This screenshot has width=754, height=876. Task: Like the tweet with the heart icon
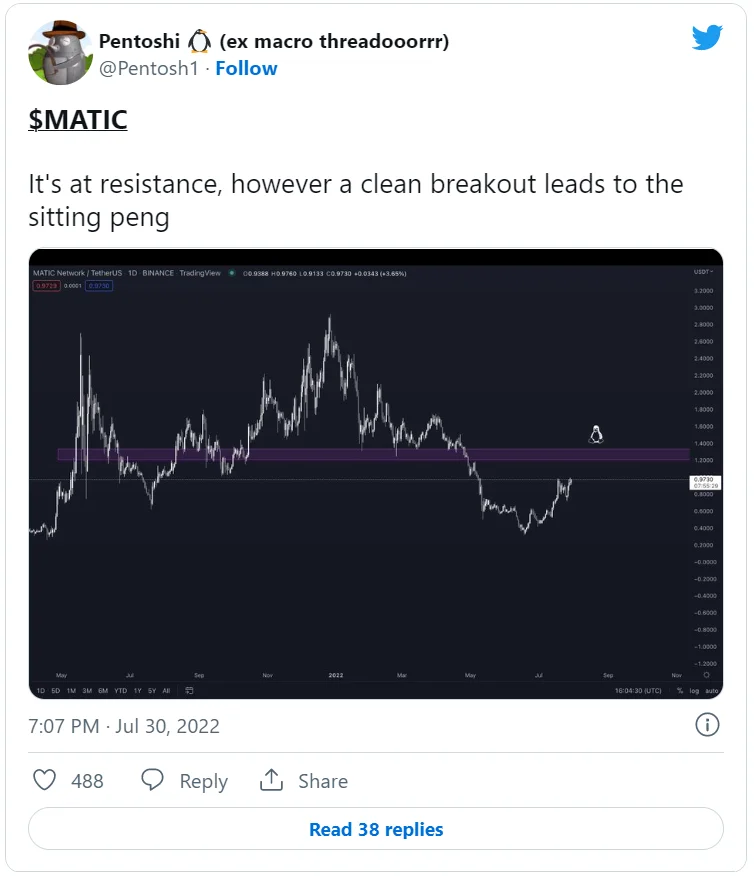[45, 780]
